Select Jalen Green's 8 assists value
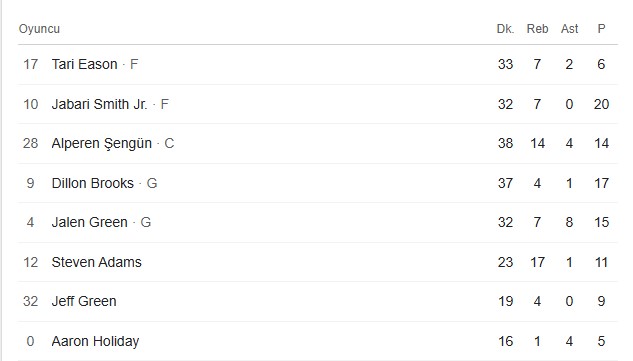The width and height of the screenshot is (633, 361). point(569,222)
